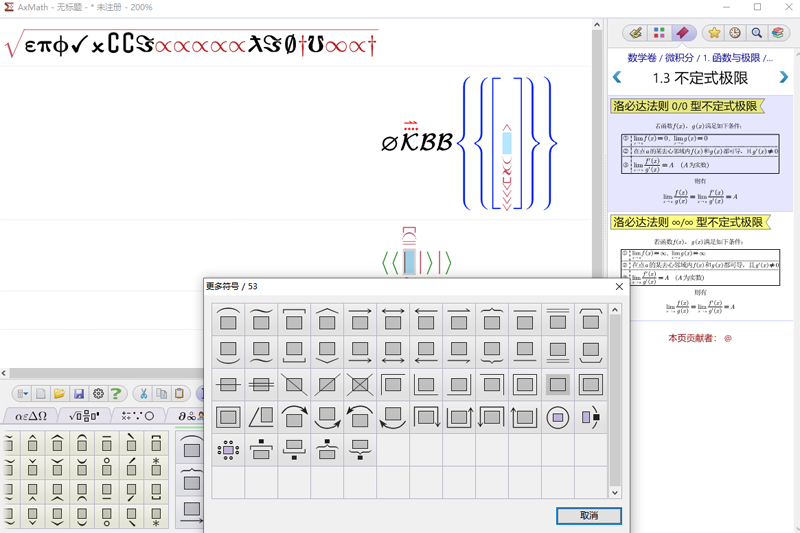Screen dimensions: 800x533
Task: Open the notes editing panel icon
Action: coord(636,33)
